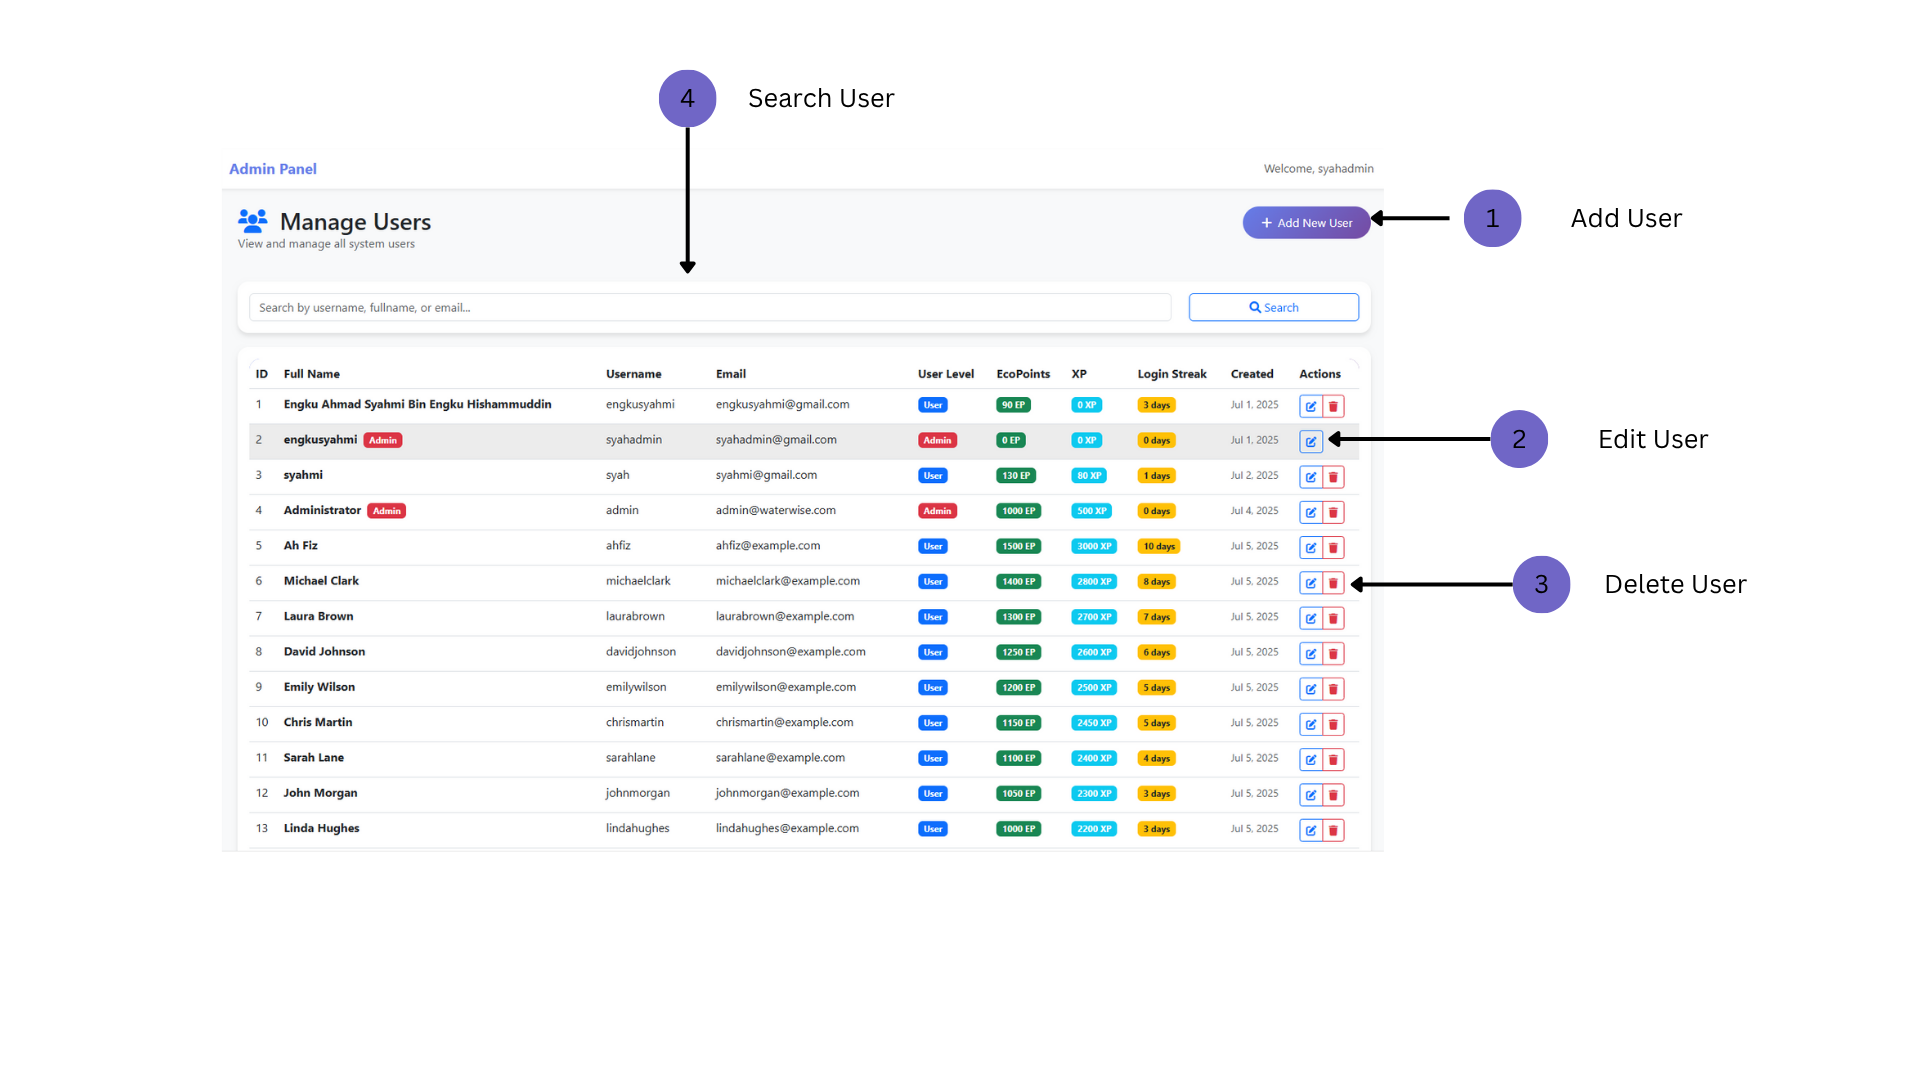Viewport: 1920px width, 1080px height.
Task: Edit user Ah Fiz
Action: [x=1310, y=547]
